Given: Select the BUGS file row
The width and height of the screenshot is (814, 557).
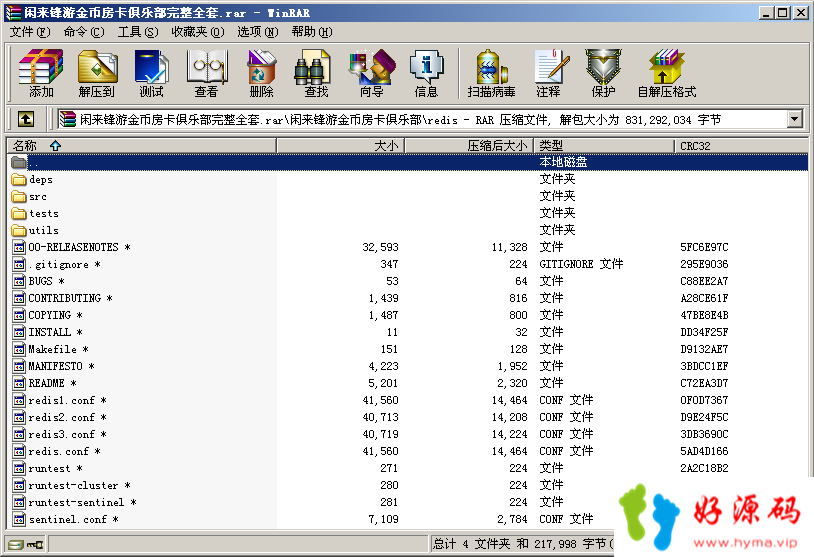Looking at the screenshot, I should (408, 281).
